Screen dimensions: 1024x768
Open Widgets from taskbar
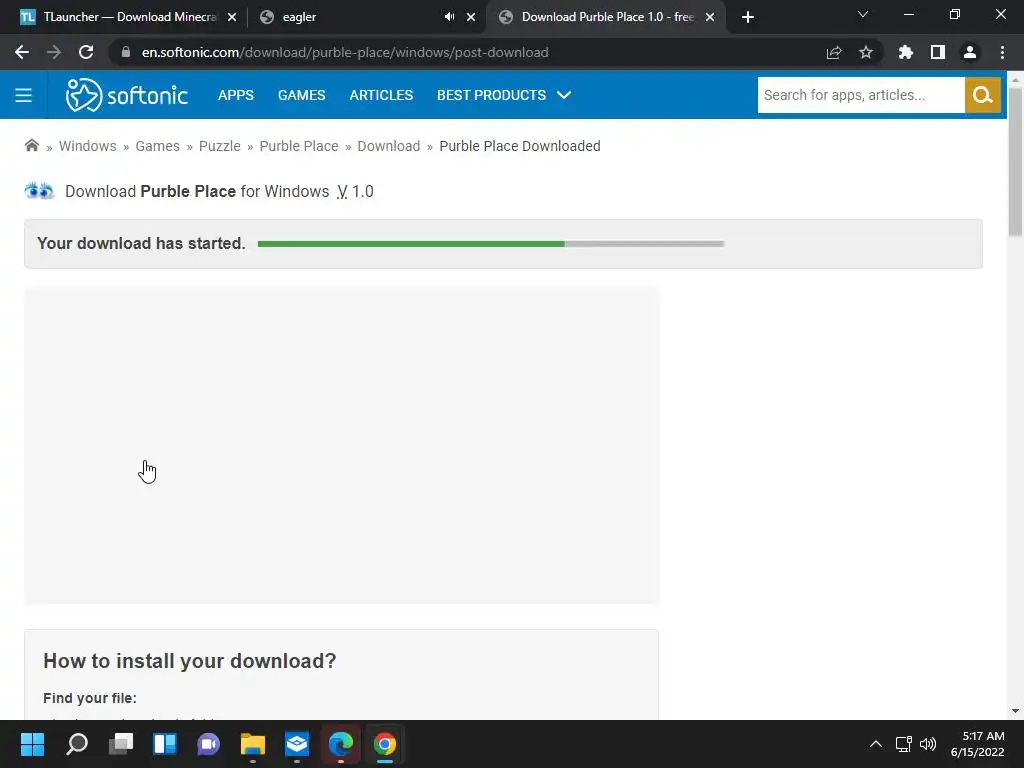click(x=165, y=744)
